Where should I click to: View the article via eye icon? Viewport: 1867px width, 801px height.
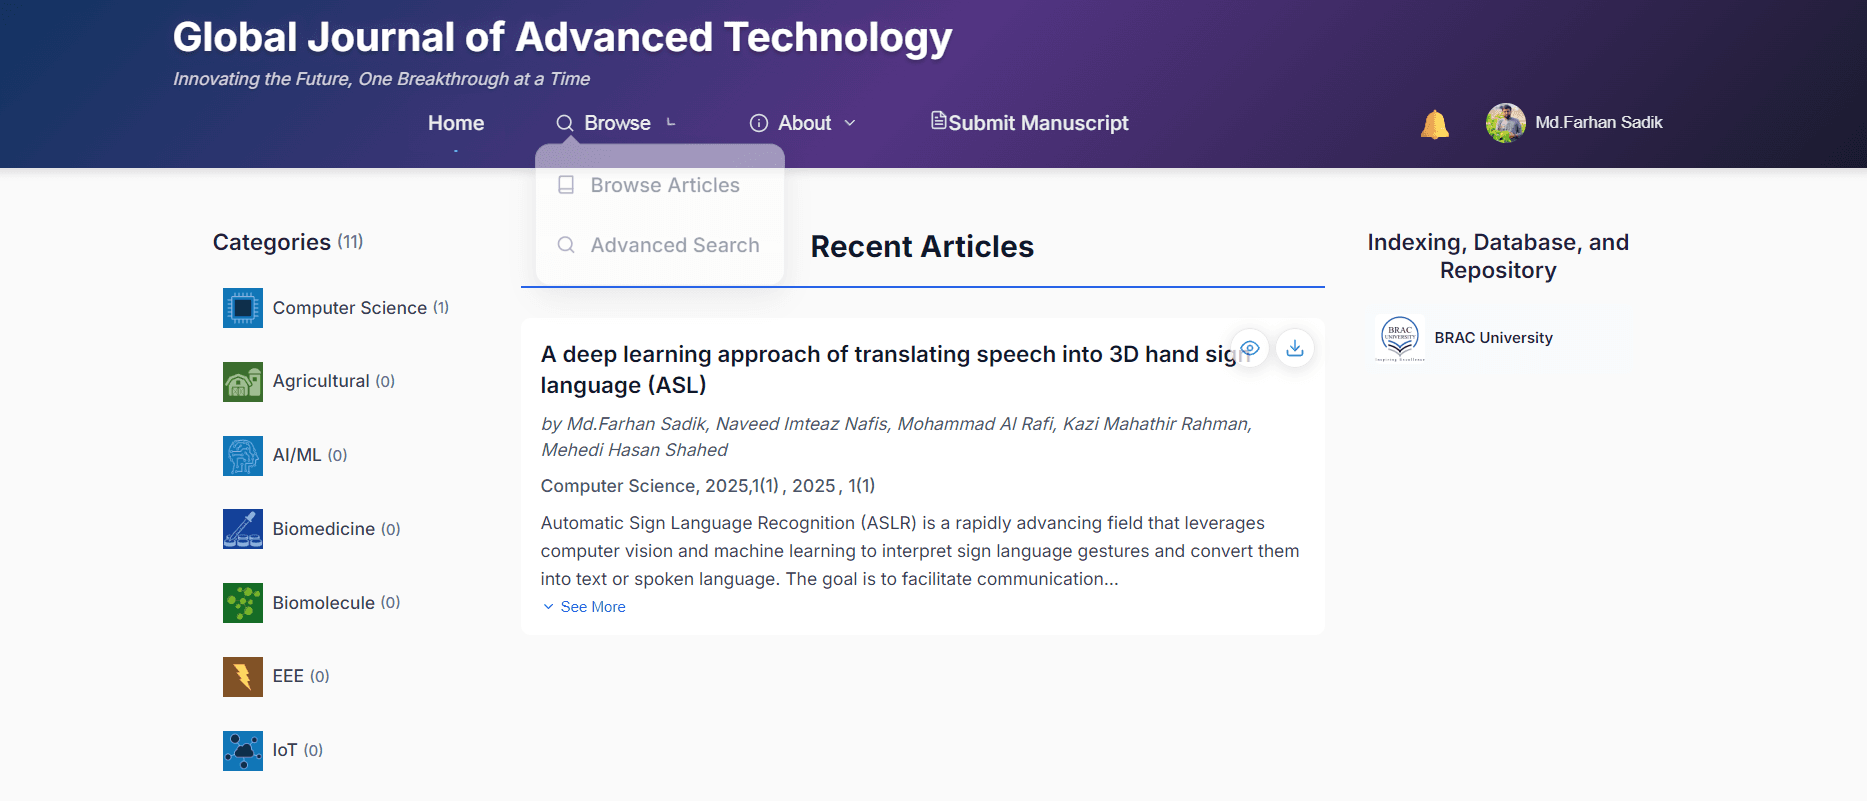point(1250,348)
